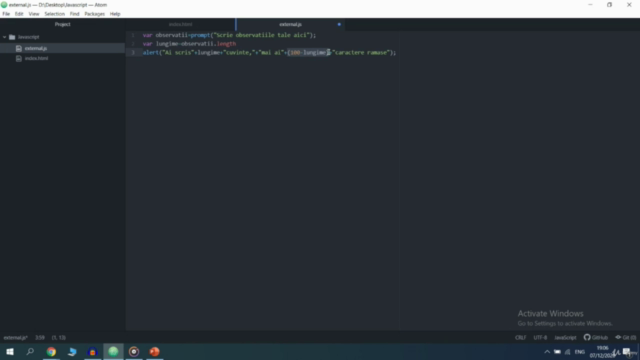Change the CRLF line ending setting
This screenshot has height=360, width=640.
pos(520,338)
